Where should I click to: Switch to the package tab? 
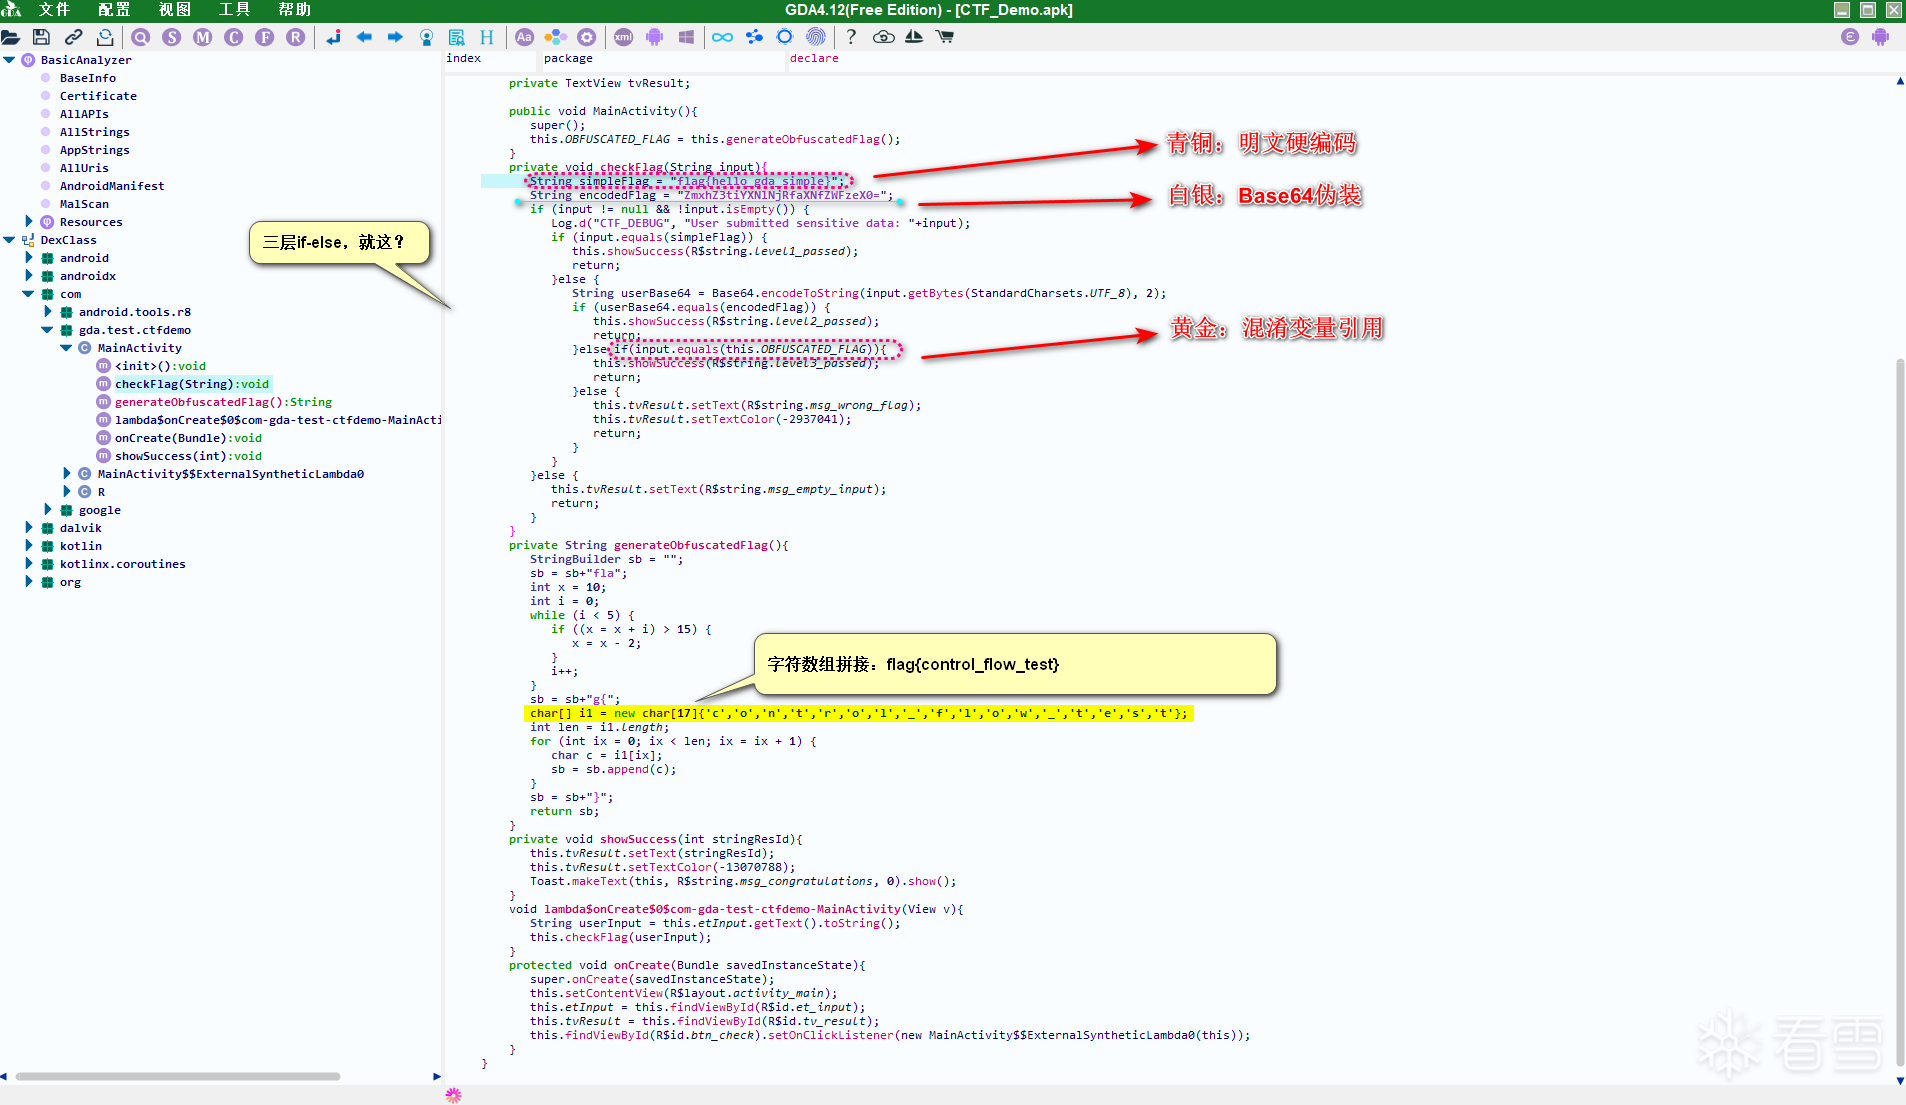[x=568, y=58]
